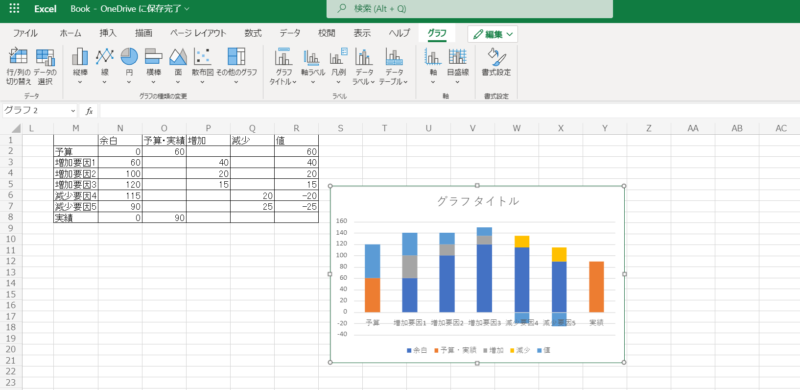Open Chart Title (グラフタイトル) options
Screen dimensions: 800x390
[x=283, y=67]
